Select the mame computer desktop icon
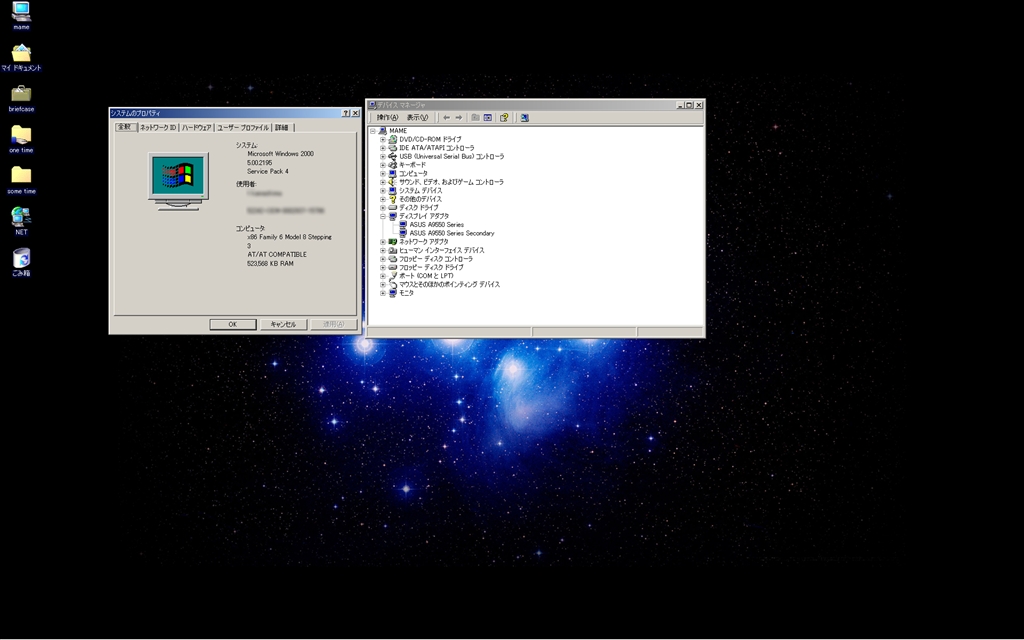The width and height of the screenshot is (1024, 640). pos(21,12)
